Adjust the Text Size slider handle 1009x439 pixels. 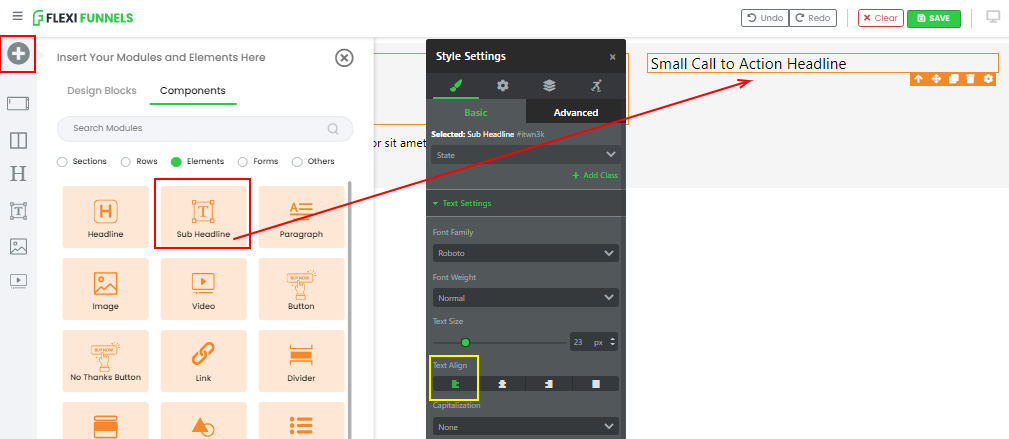click(465, 342)
